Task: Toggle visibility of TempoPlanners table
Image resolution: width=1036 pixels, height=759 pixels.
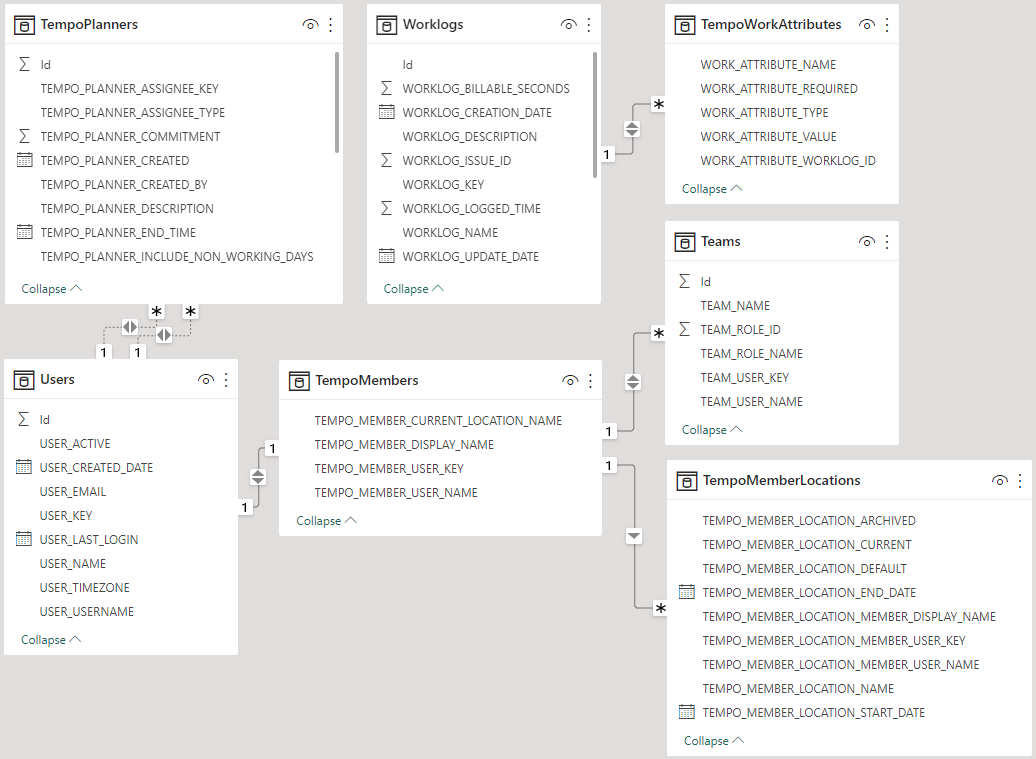Action: 310,24
